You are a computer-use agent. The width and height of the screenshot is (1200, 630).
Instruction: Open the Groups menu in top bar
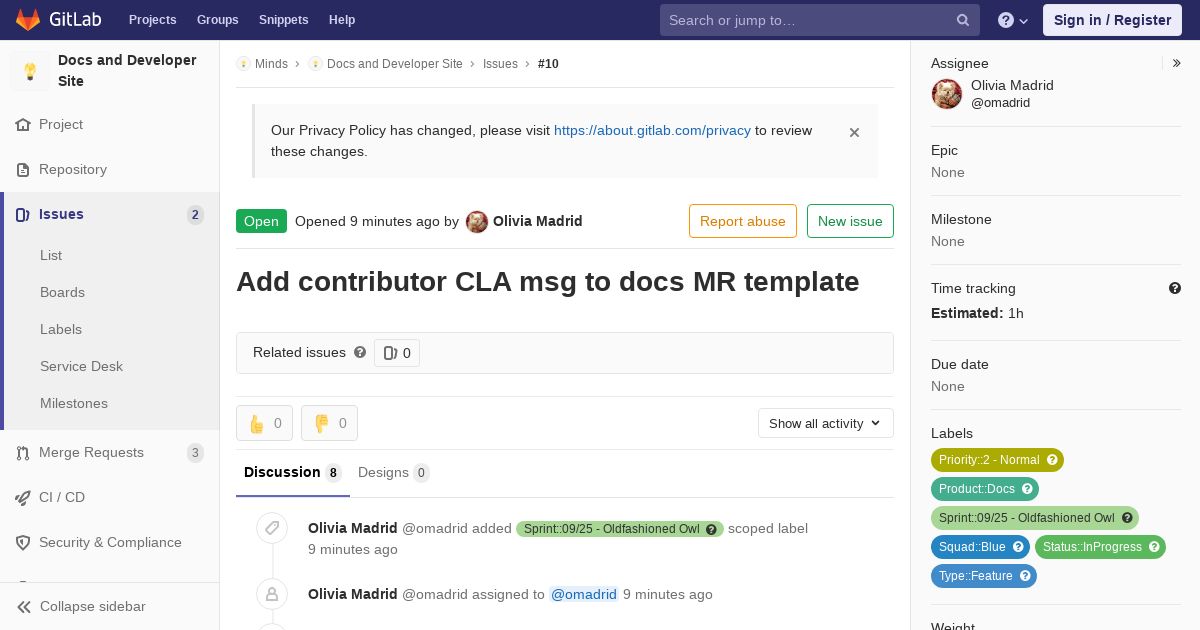click(x=217, y=20)
